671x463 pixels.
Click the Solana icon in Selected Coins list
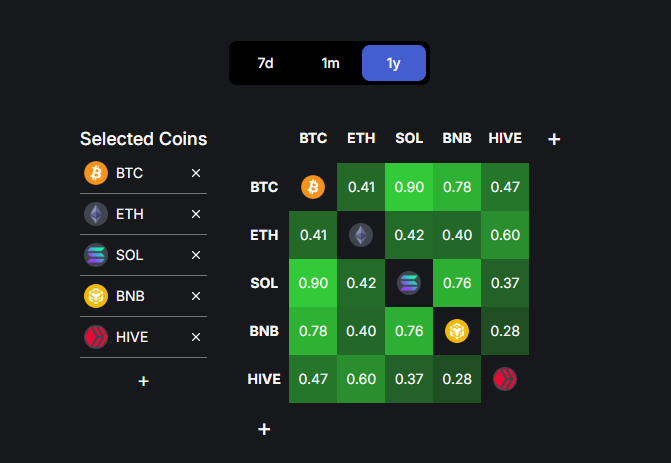96,255
